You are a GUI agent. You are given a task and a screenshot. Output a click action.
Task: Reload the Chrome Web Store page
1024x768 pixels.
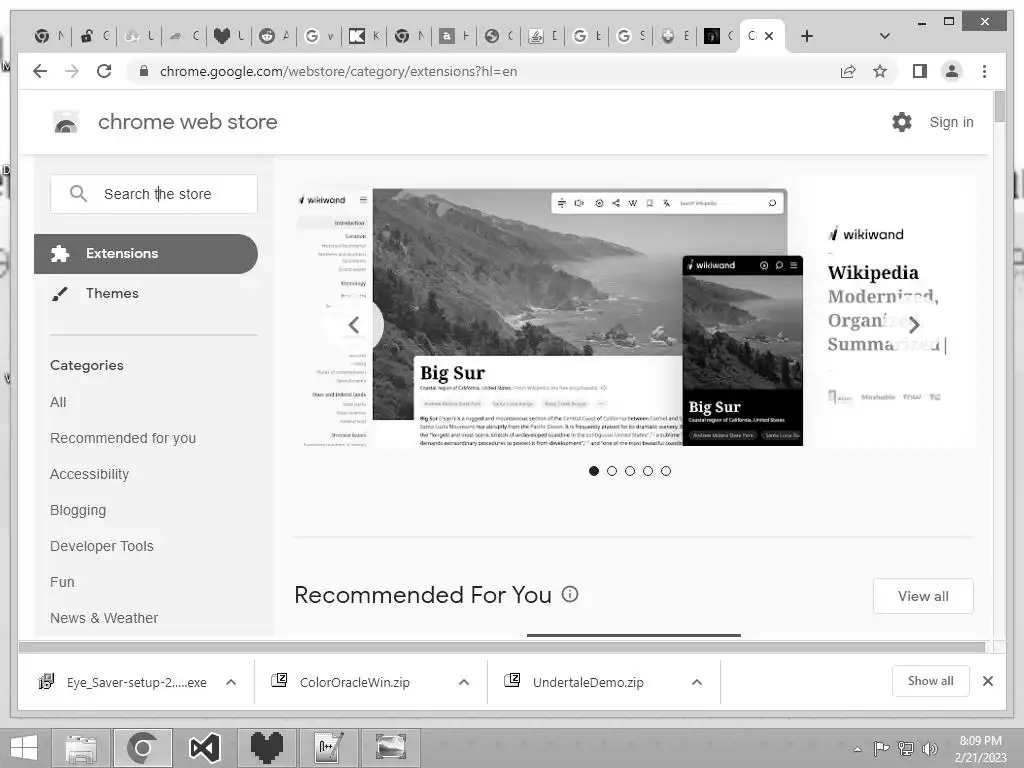pos(104,71)
